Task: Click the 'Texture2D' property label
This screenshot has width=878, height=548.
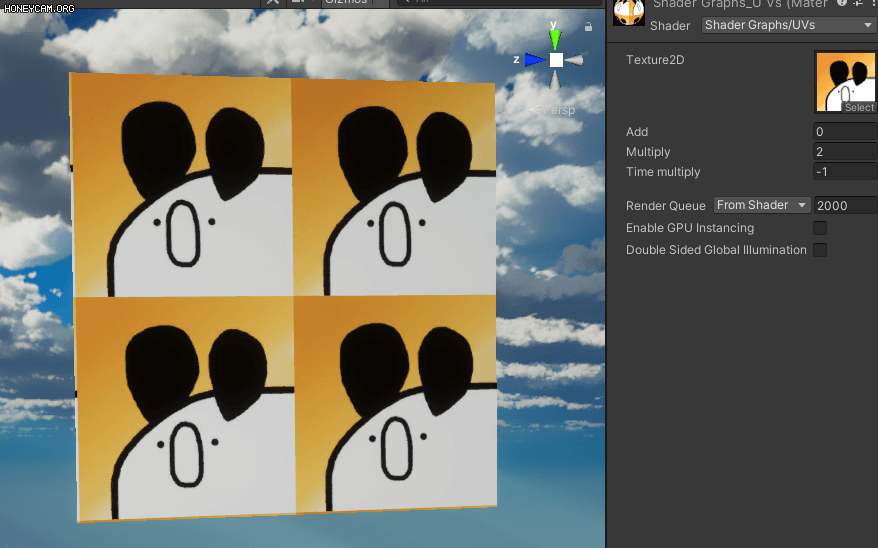Action: pos(655,60)
